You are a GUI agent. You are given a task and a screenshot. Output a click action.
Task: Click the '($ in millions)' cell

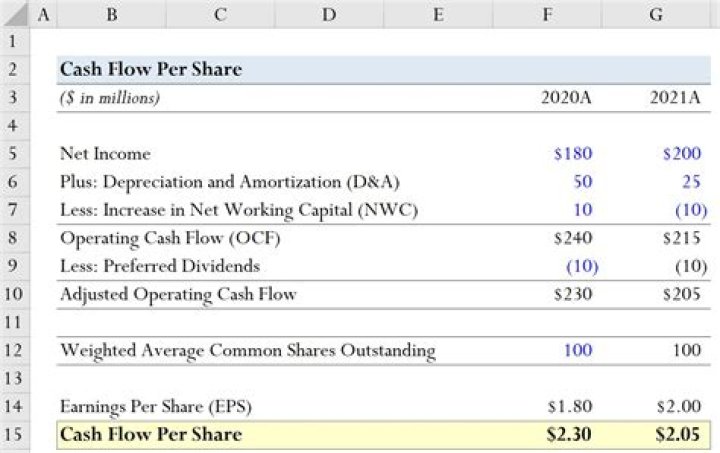[x=110, y=98]
